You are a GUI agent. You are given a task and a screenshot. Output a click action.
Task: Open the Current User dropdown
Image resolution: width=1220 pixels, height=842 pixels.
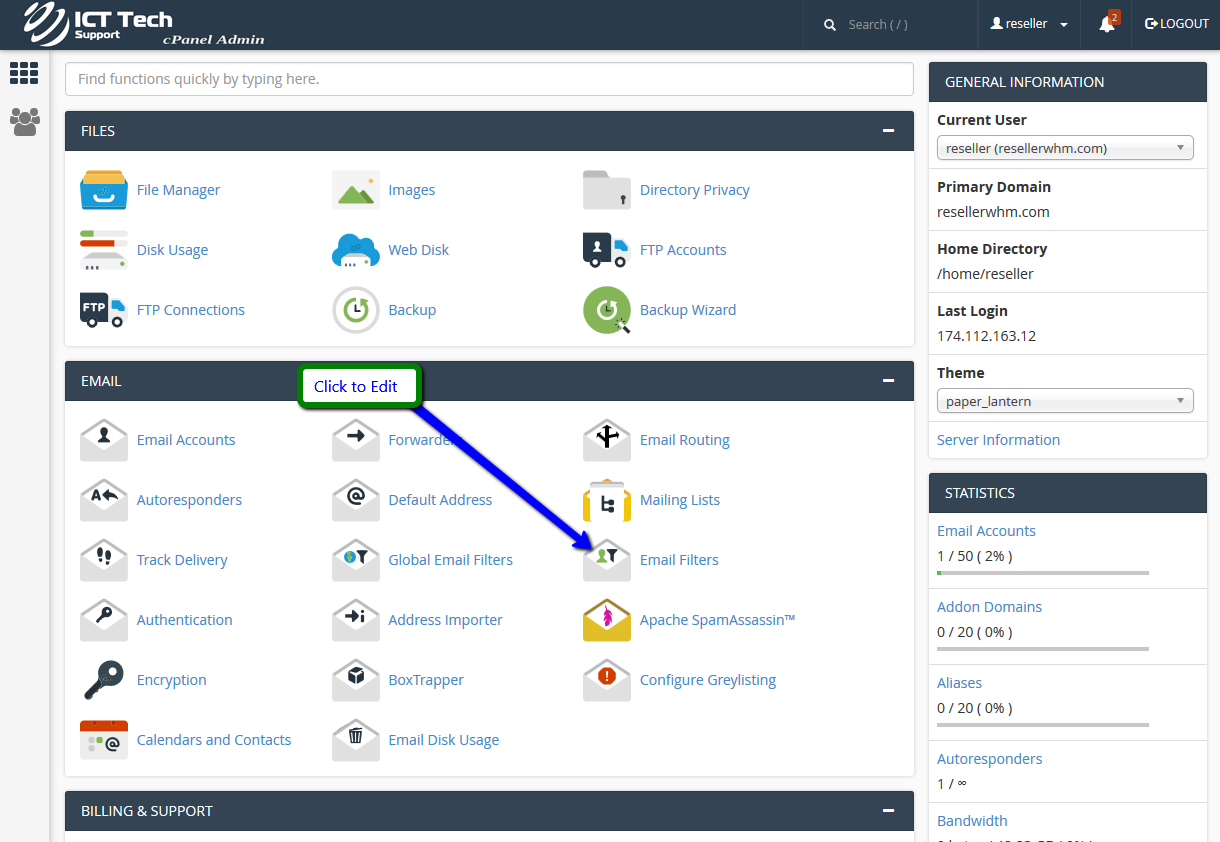pyautogui.click(x=1065, y=148)
